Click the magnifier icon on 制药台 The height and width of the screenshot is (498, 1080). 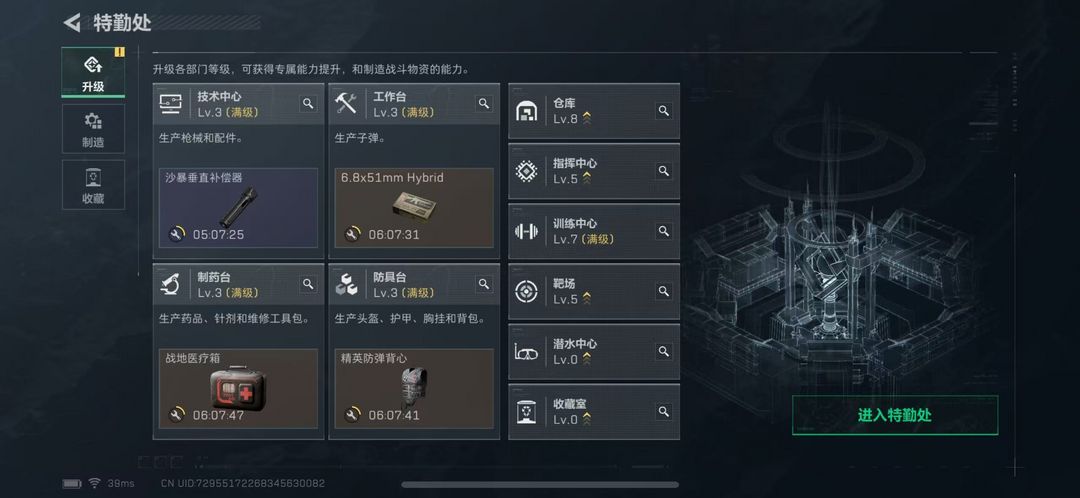pos(308,284)
